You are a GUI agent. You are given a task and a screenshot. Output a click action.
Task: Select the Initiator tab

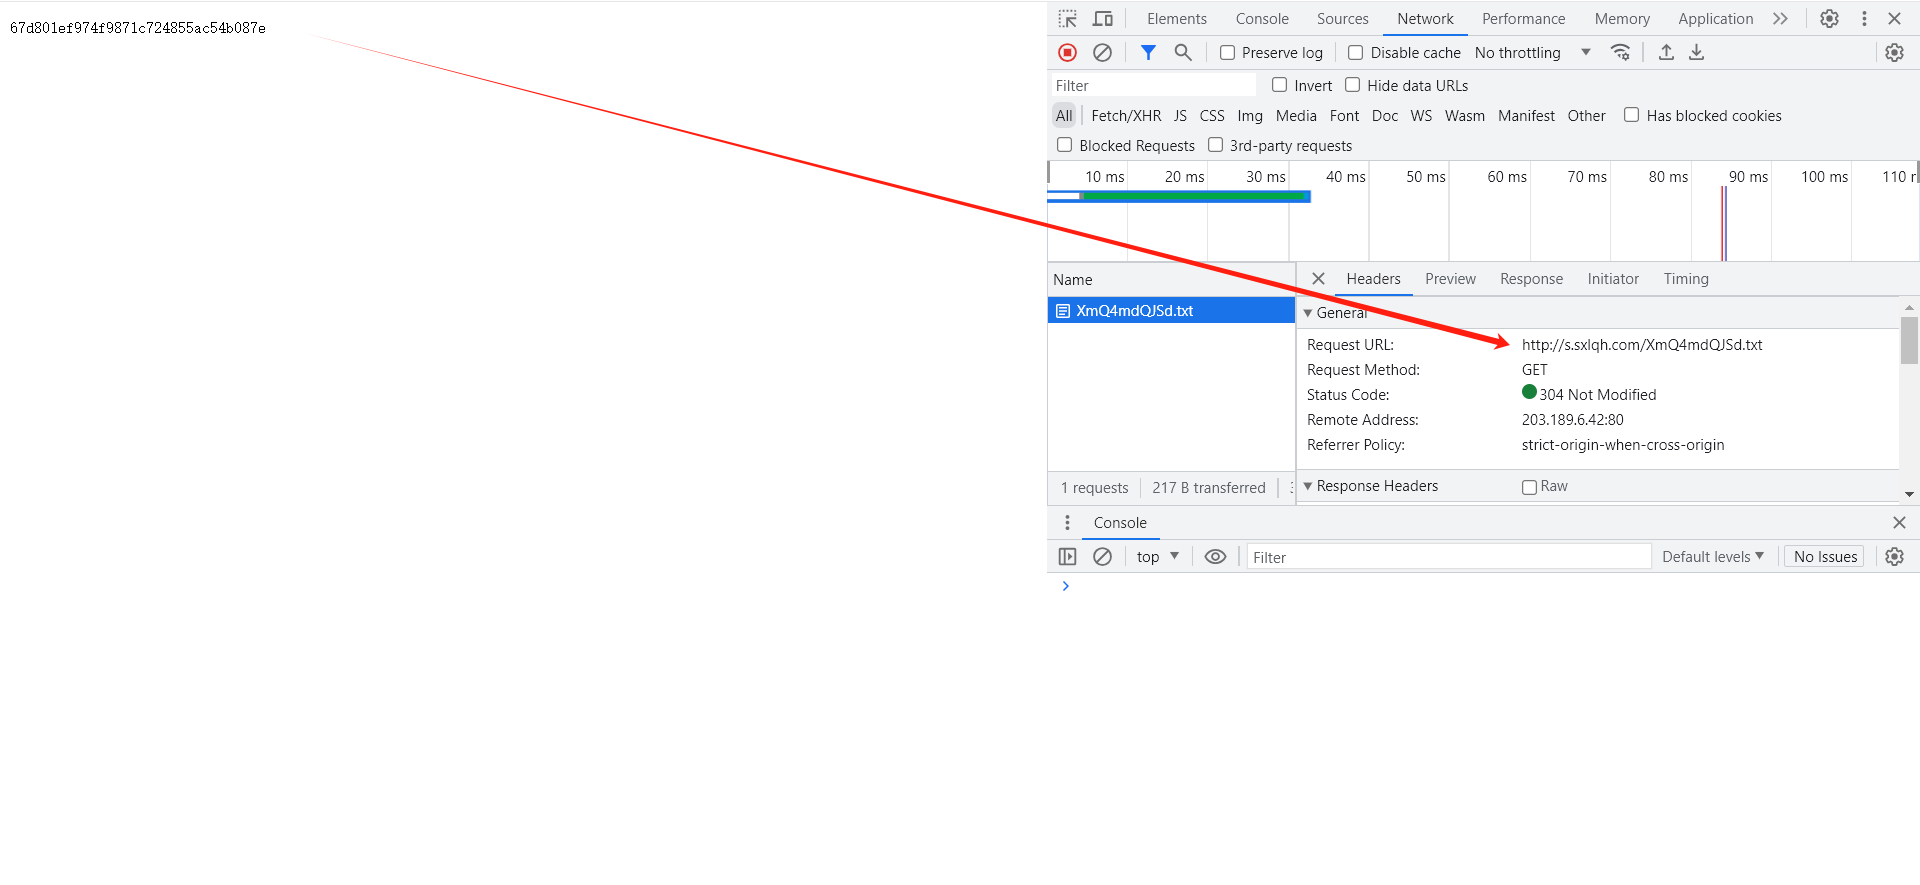1613,279
